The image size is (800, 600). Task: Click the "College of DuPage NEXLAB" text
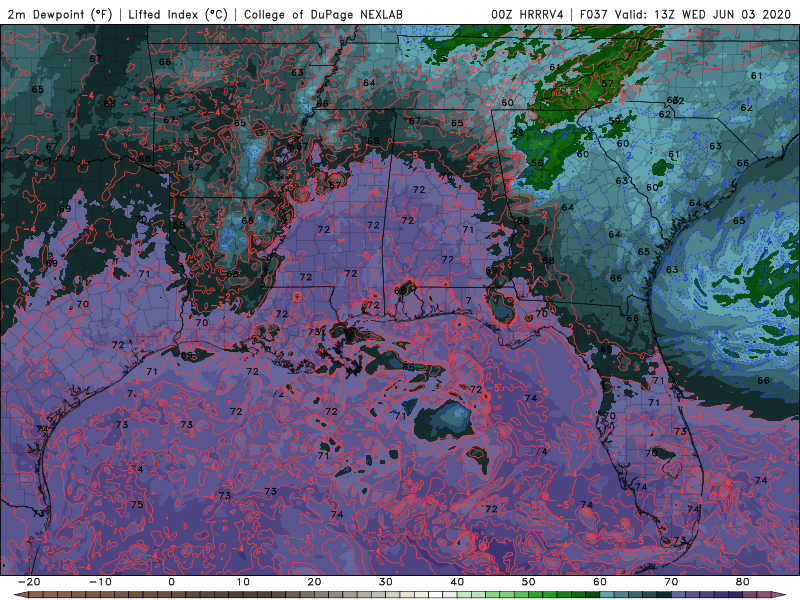coord(323,14)
